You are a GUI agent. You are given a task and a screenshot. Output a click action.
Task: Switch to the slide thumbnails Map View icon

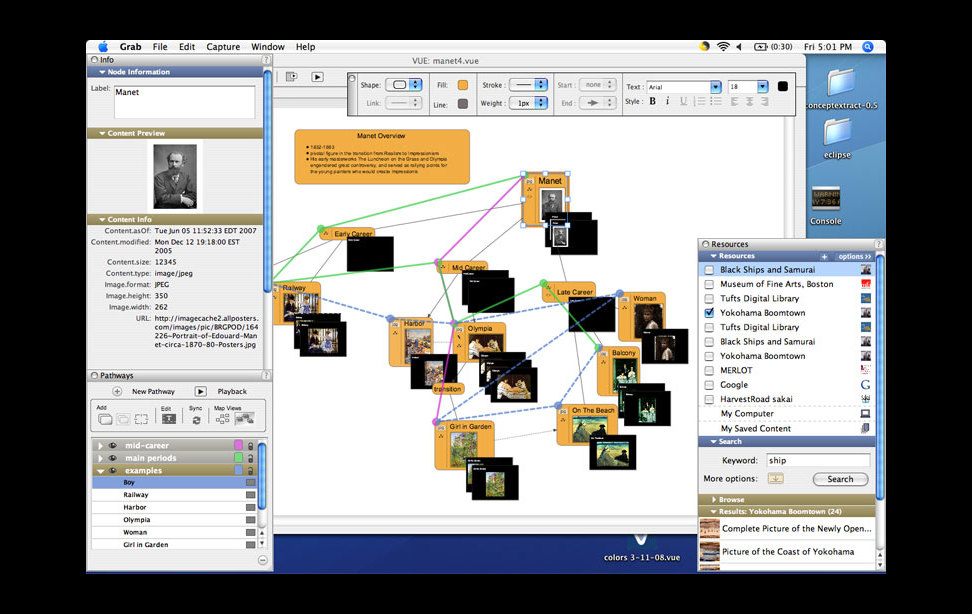pos(244,419)
